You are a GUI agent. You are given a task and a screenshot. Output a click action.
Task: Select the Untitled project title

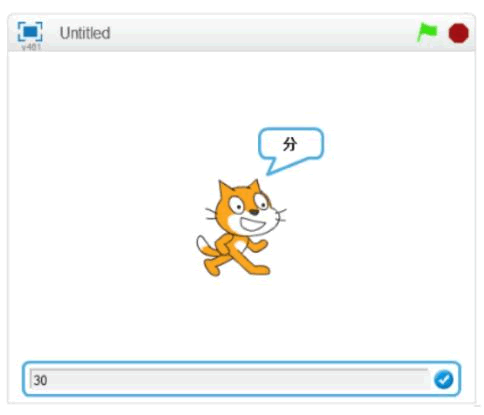point(85,33)
